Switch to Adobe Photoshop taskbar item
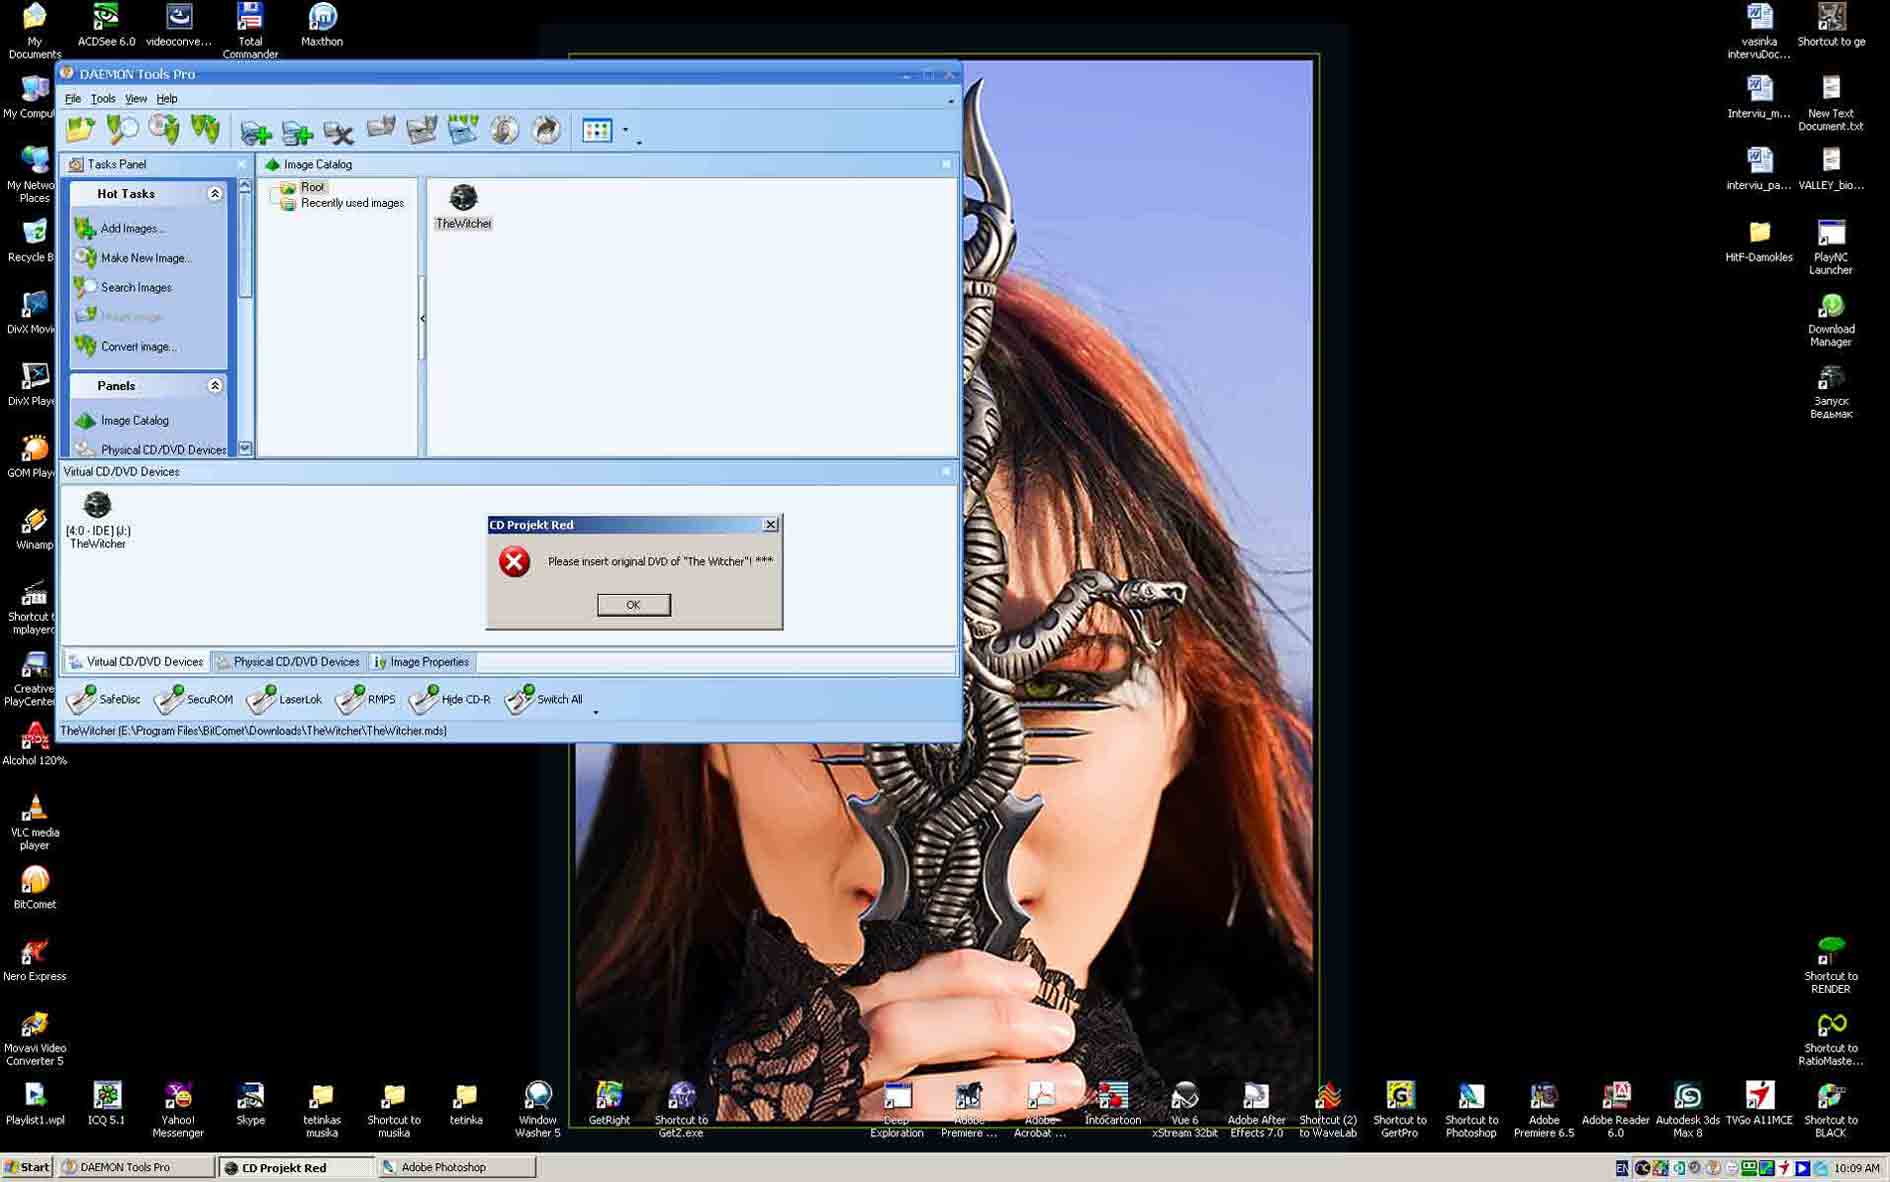The image size is (1890, 1182). (457, 1167)
